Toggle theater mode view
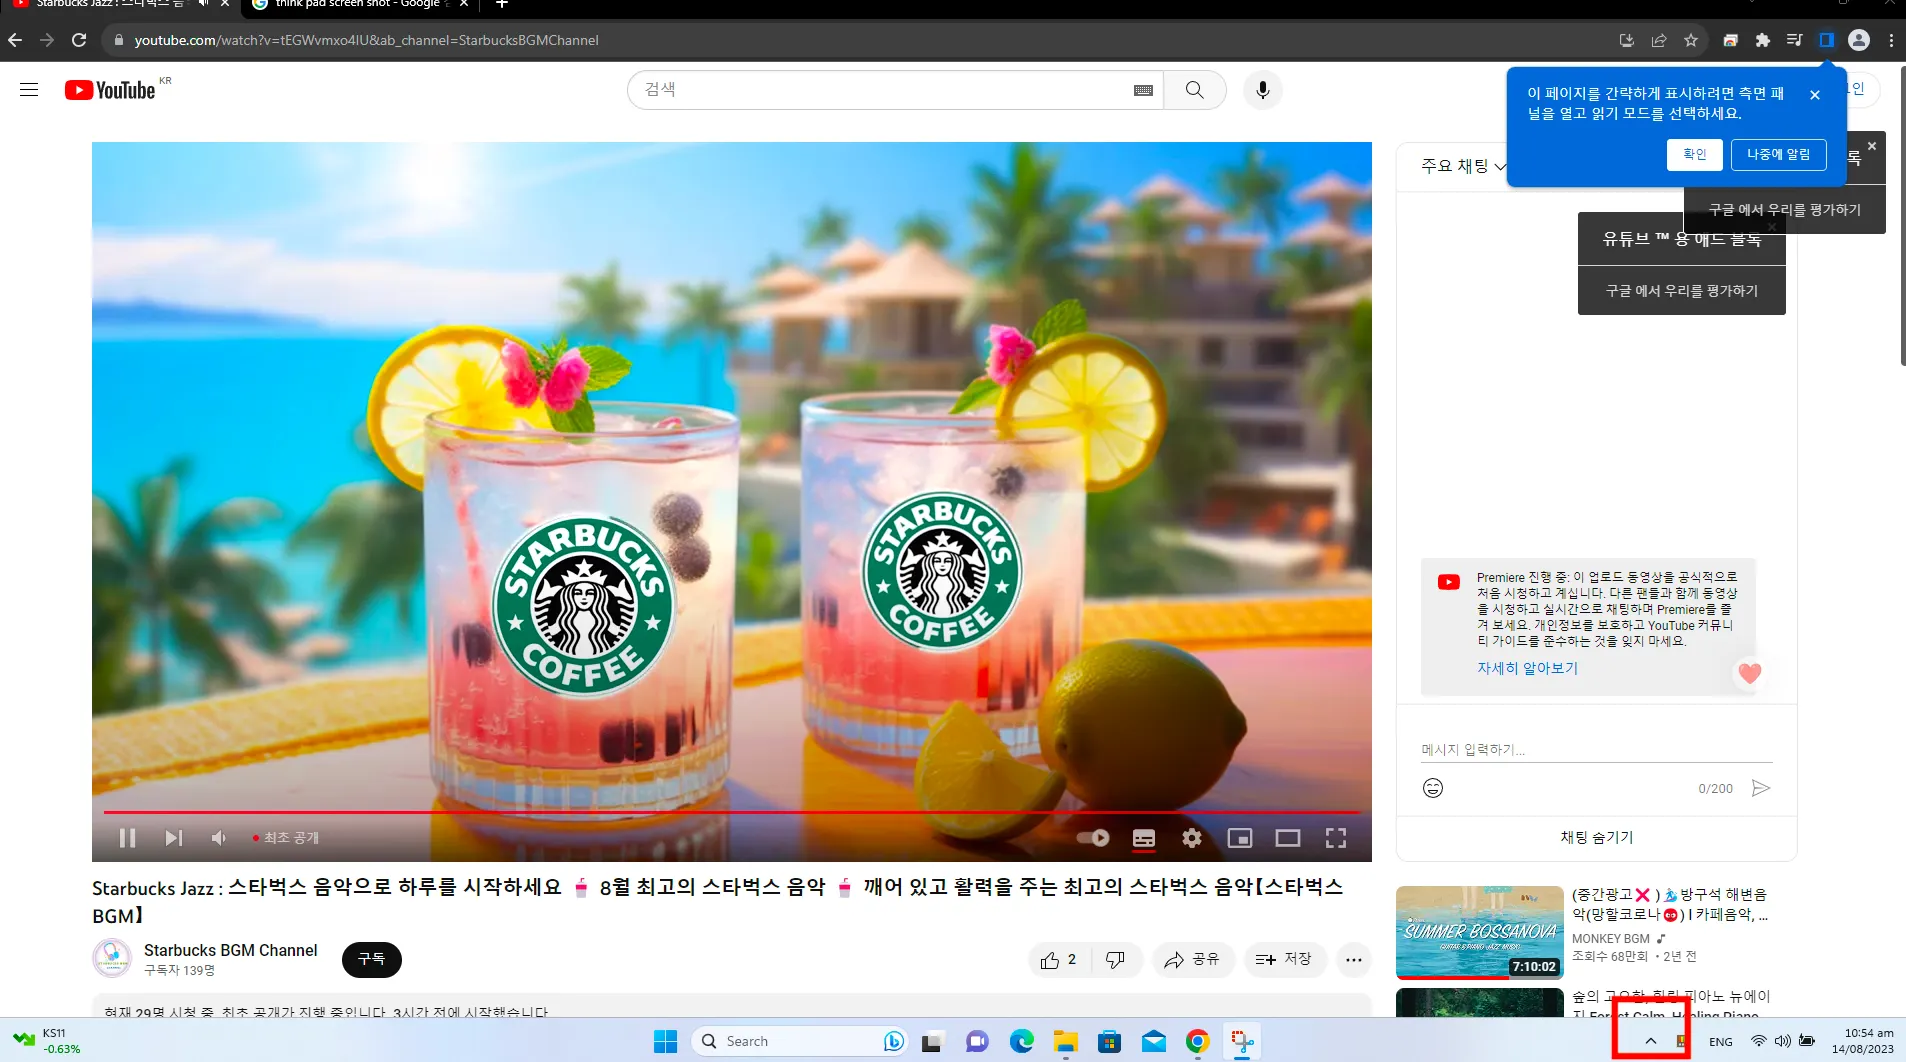The width and height of the screenshot is (1906, 1062). click(x=1288, y=838)
